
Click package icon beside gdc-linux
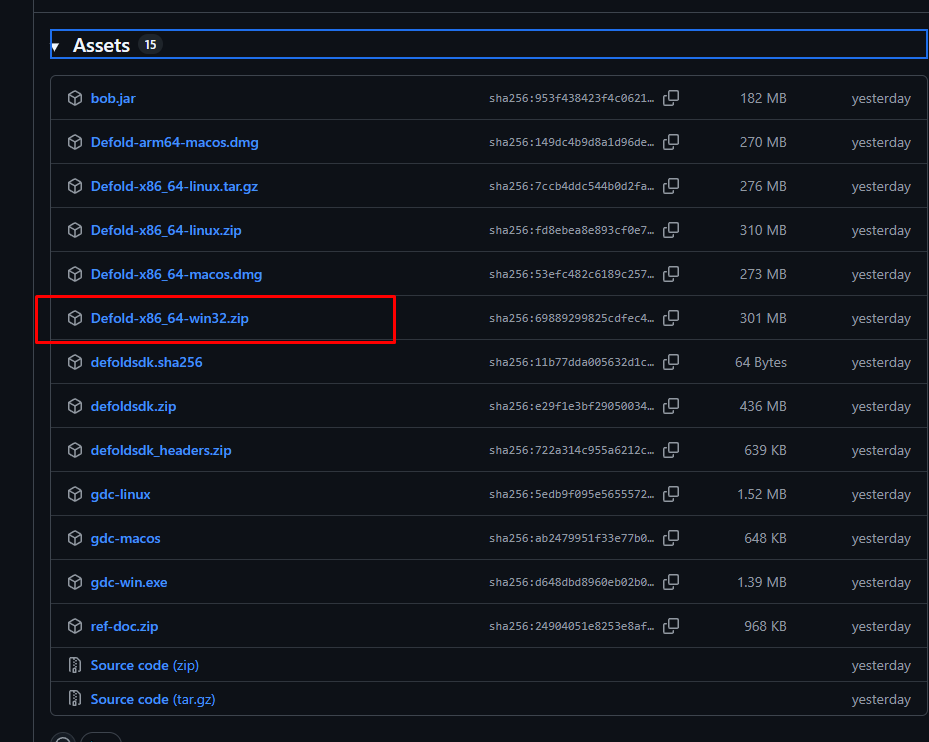click(75, 494)
